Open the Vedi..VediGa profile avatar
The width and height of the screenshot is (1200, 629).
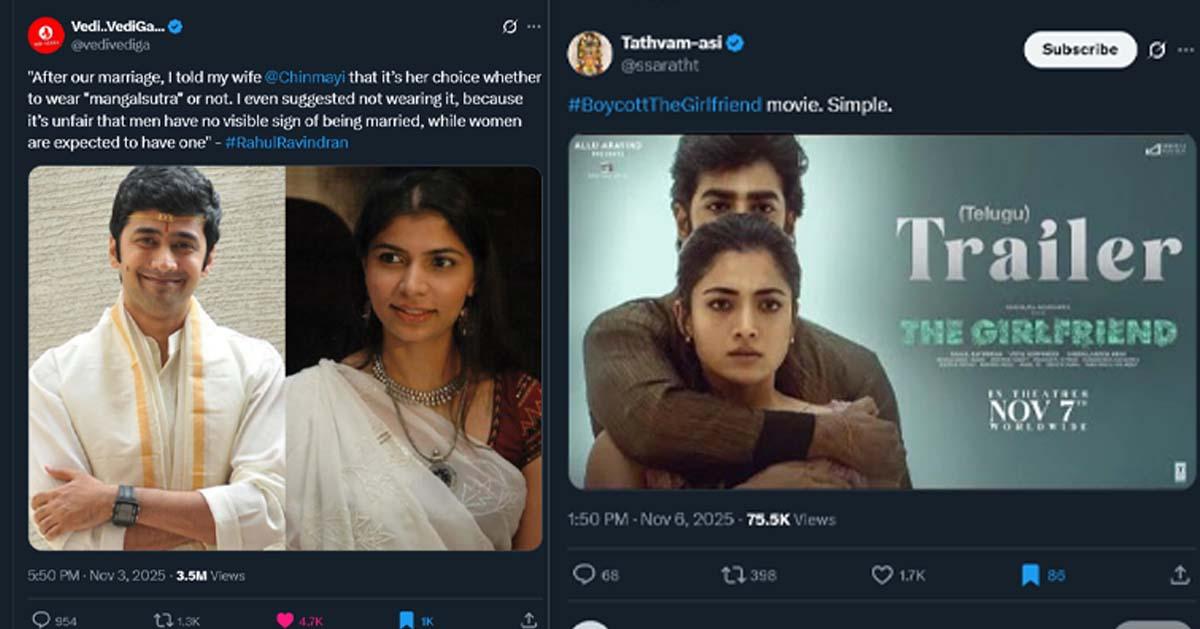pos(46,35)
